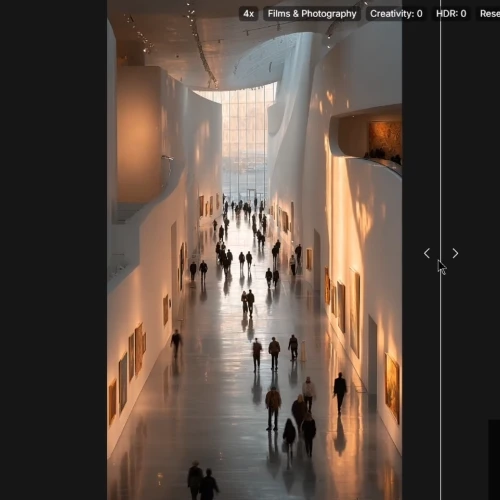Click the left chevron on comparison slider
Viewport: 500px width, 500px height.
coord(427,253)
